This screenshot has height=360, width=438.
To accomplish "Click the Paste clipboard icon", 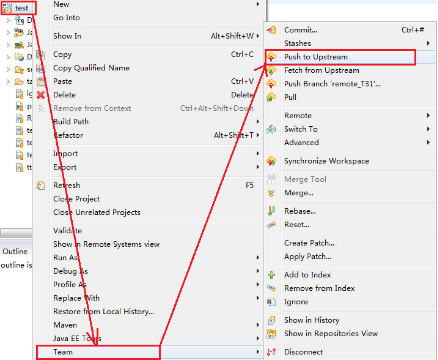I will tap(41, 81).
